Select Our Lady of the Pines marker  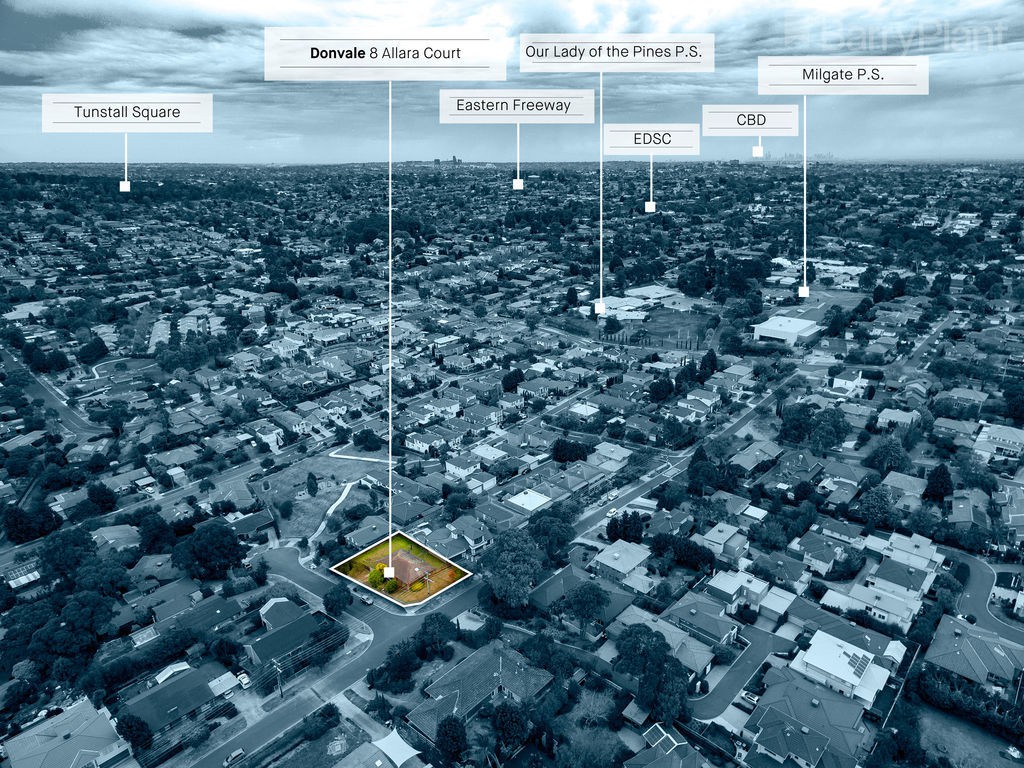tap(600, 308)
